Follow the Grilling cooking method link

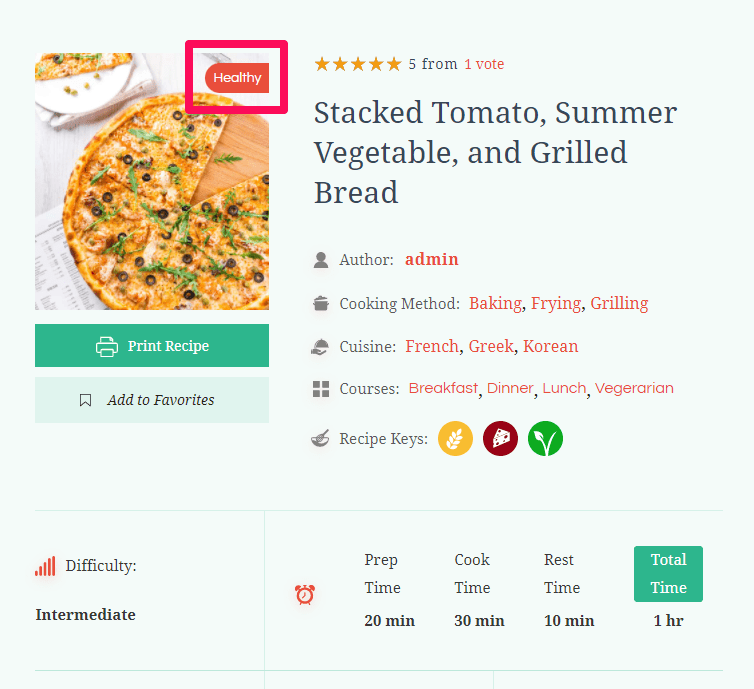[x=619, y=303]
